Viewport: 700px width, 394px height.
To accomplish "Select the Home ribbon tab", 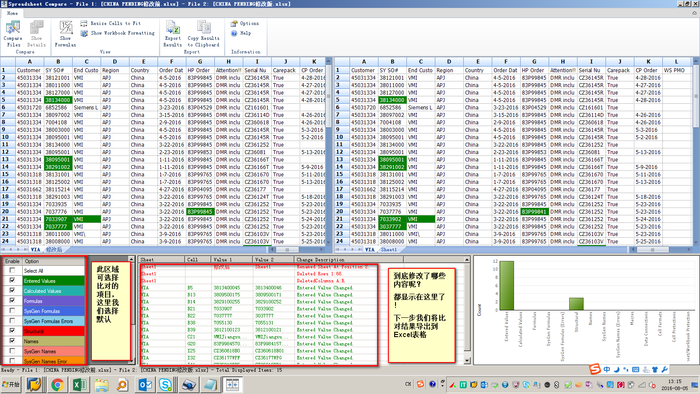I will pos(12,13).
